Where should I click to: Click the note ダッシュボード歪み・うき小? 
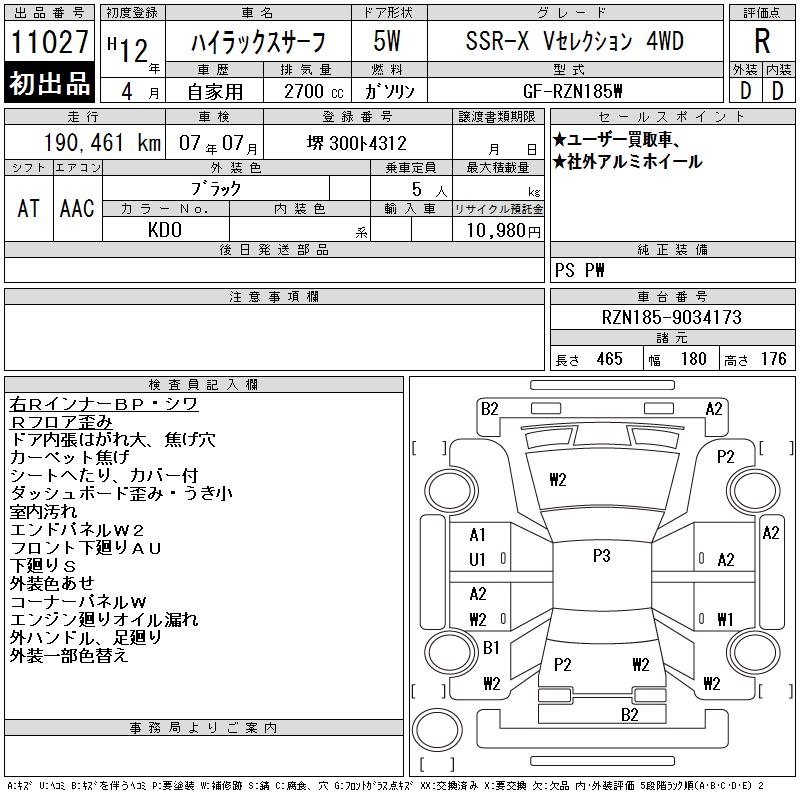coord(121,493)
